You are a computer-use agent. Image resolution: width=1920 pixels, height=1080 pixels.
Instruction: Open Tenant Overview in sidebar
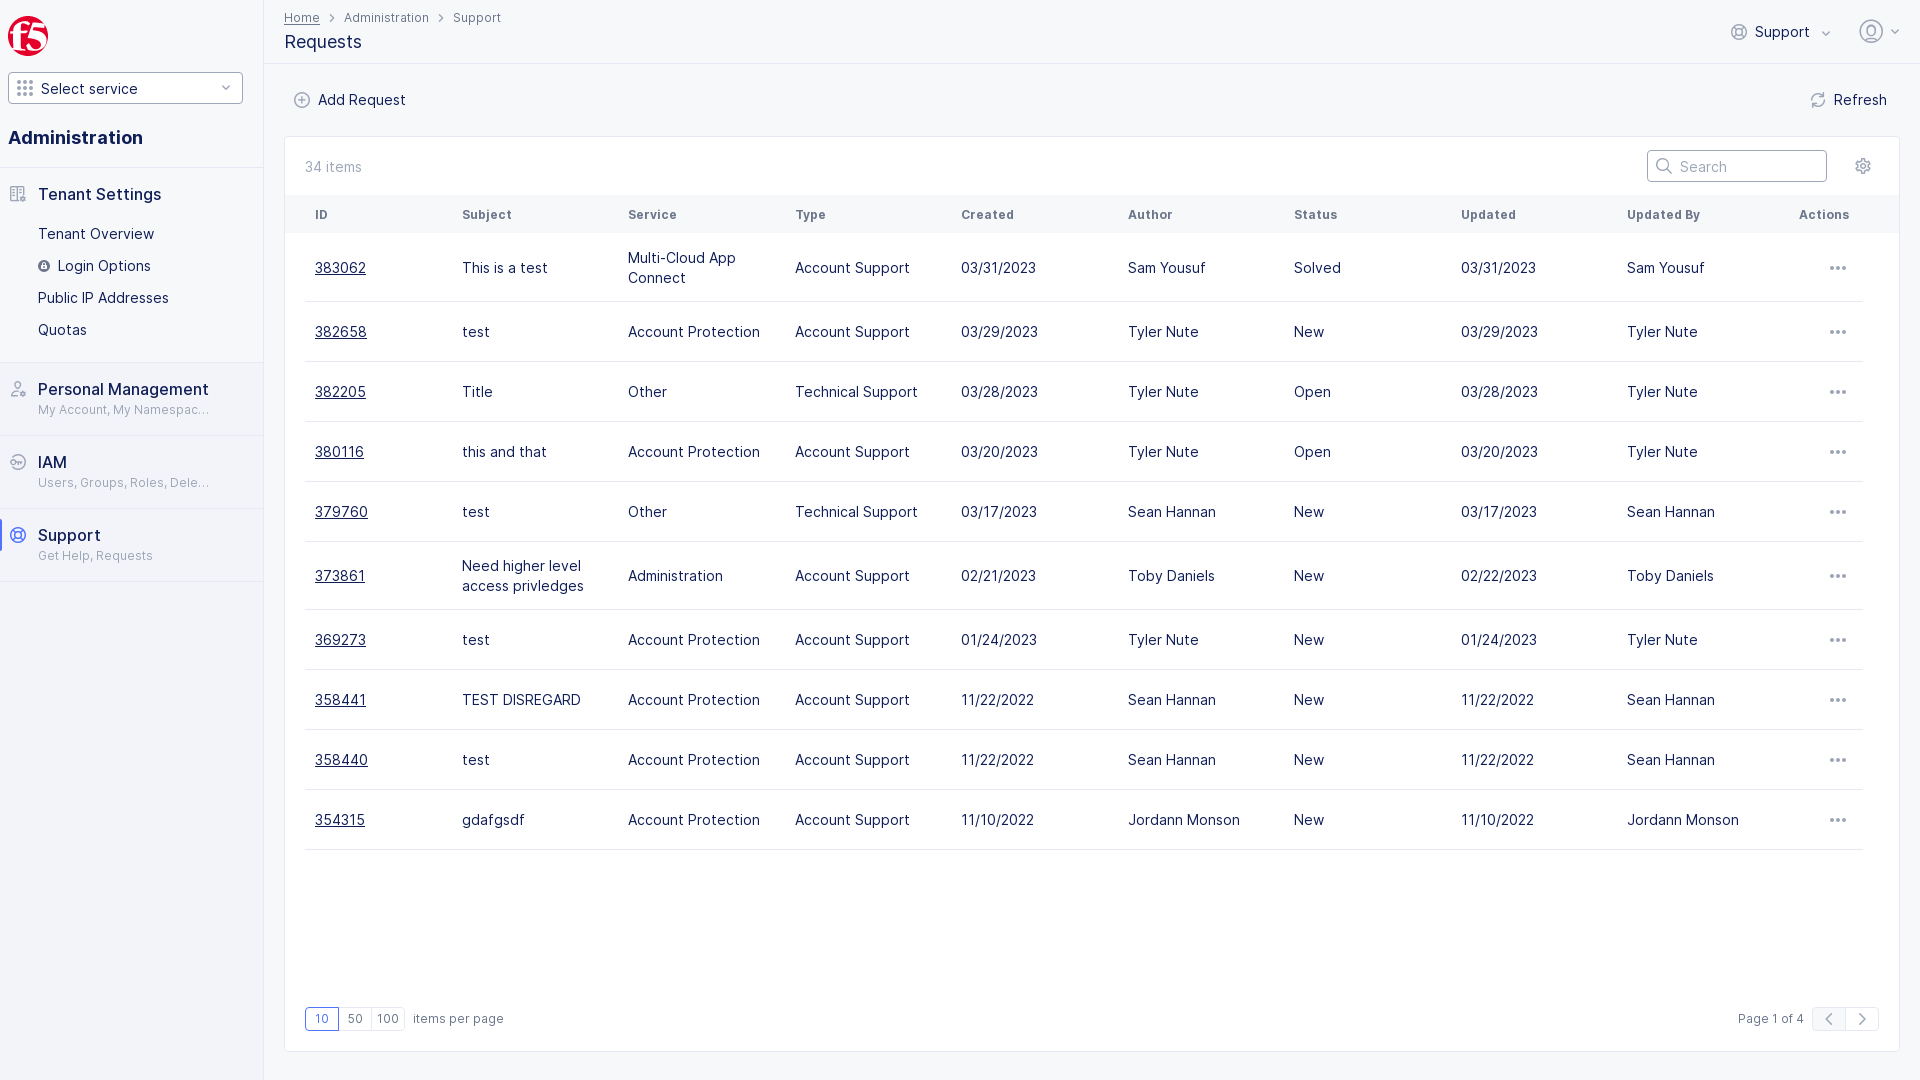[x=96, y=234]
